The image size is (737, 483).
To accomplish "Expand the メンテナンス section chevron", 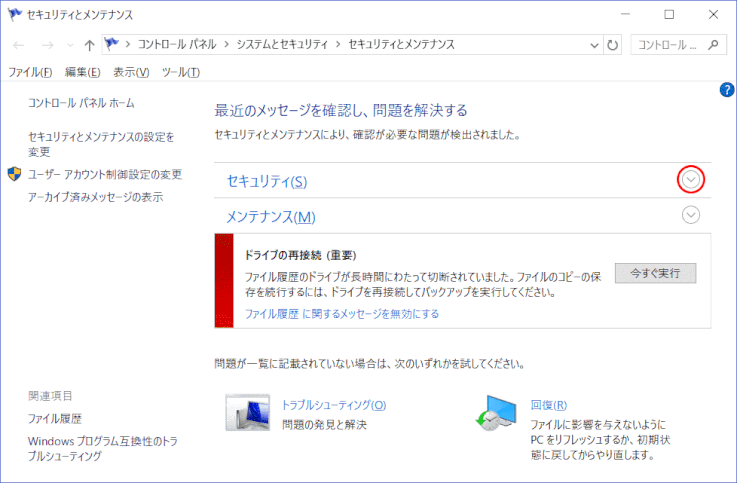I will tap(690, 215).
